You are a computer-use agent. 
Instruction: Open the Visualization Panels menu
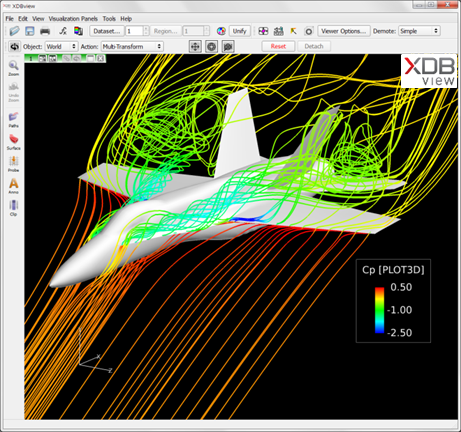[x=73, y=19]
